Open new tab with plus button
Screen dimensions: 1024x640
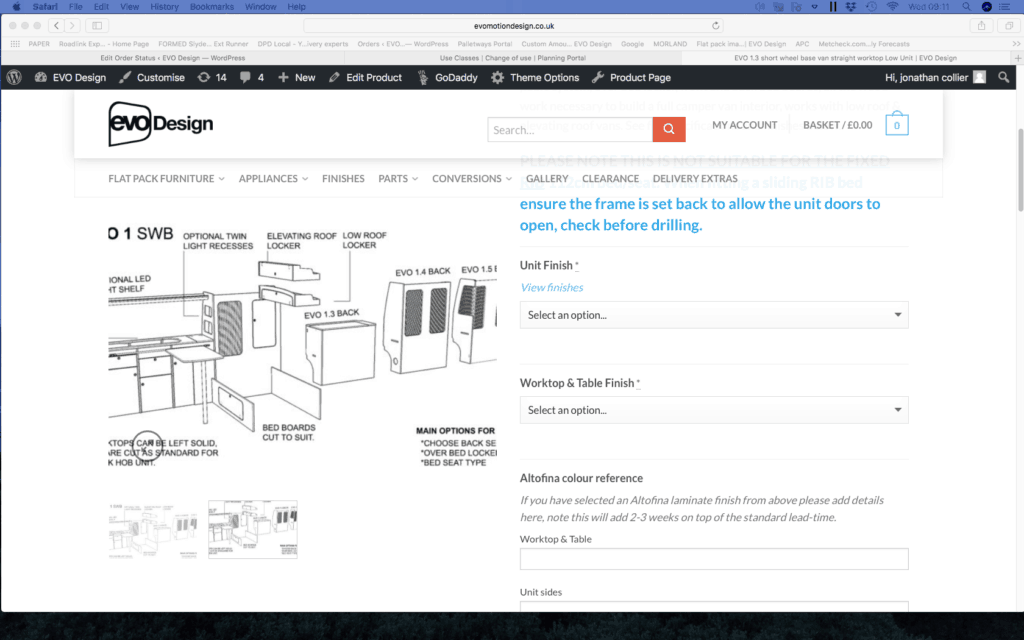(1017, 57)
